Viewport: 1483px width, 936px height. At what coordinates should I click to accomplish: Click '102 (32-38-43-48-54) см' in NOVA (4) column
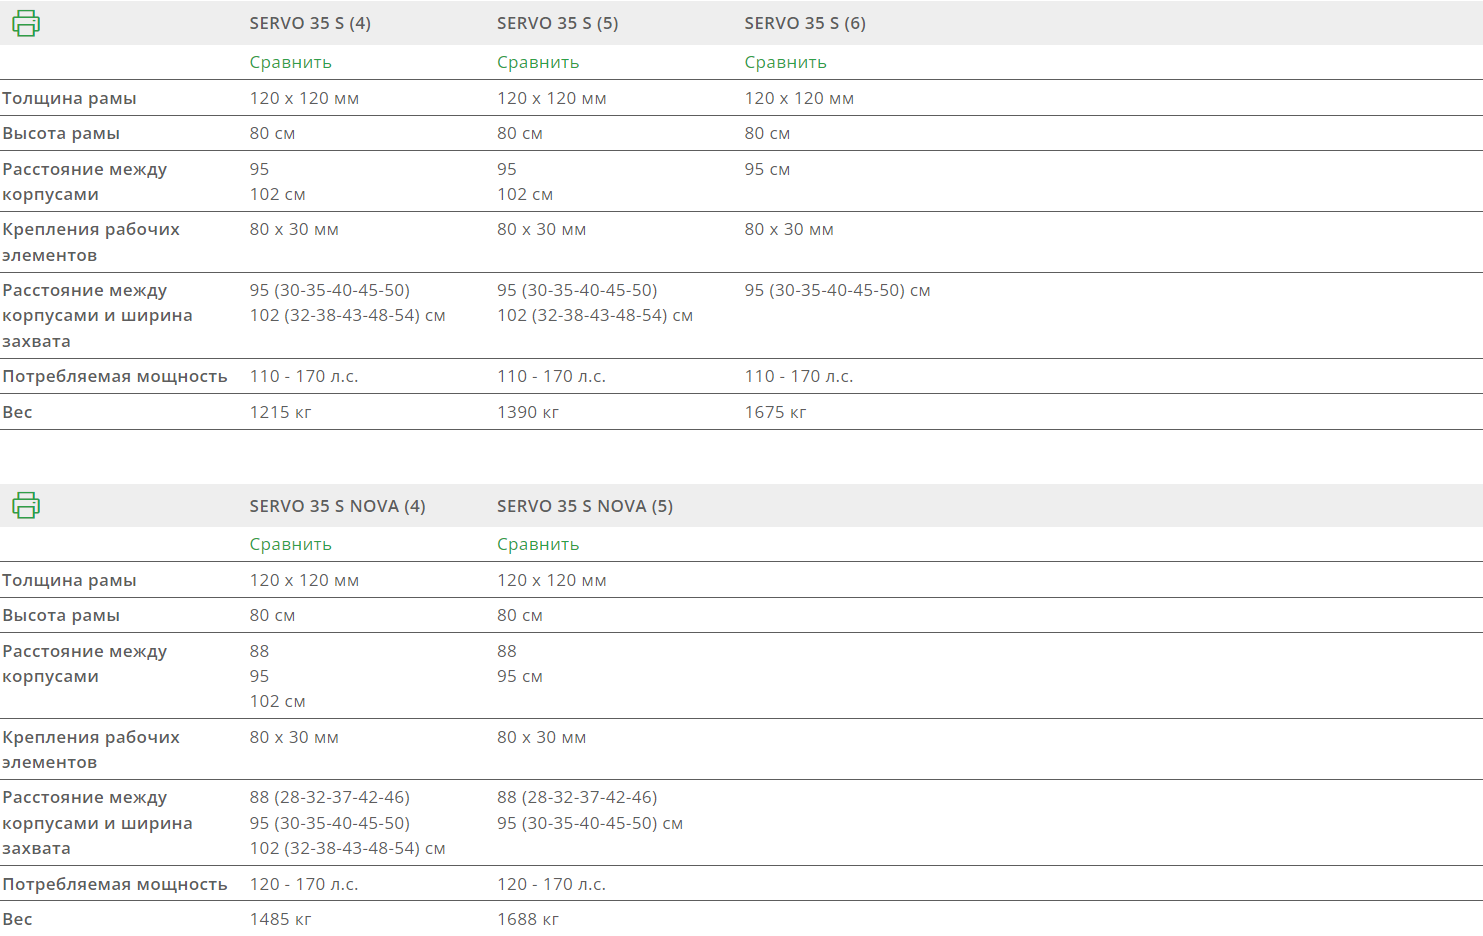347,848
